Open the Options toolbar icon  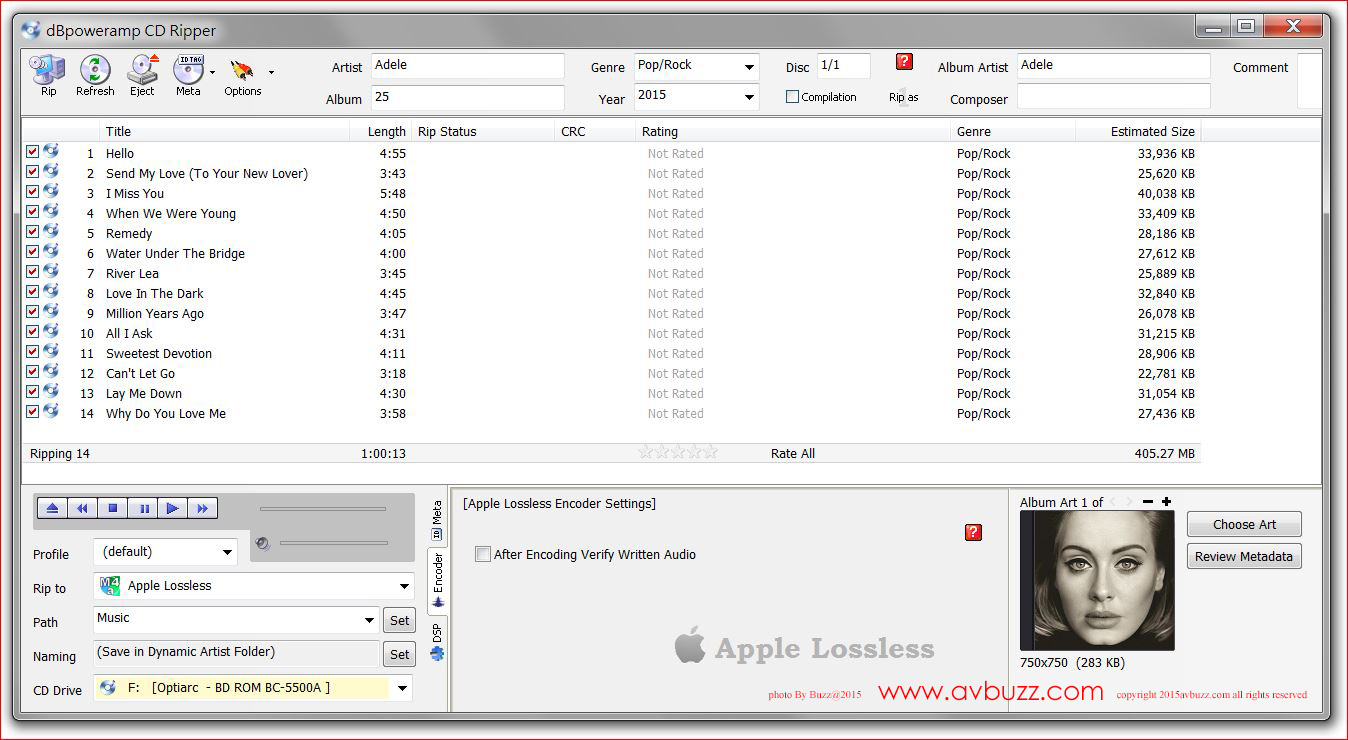tap(242, 74)
